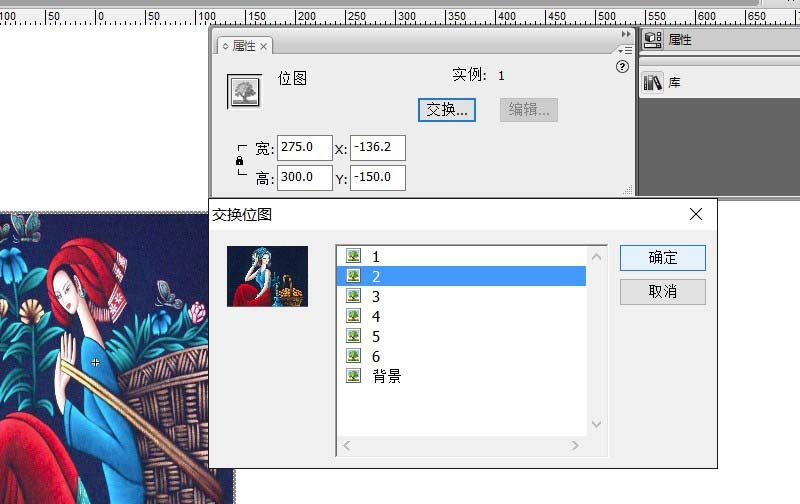Click the list scroll-down arrow
This screenshot has height=504, width=800.
click(x=596, y=424)
